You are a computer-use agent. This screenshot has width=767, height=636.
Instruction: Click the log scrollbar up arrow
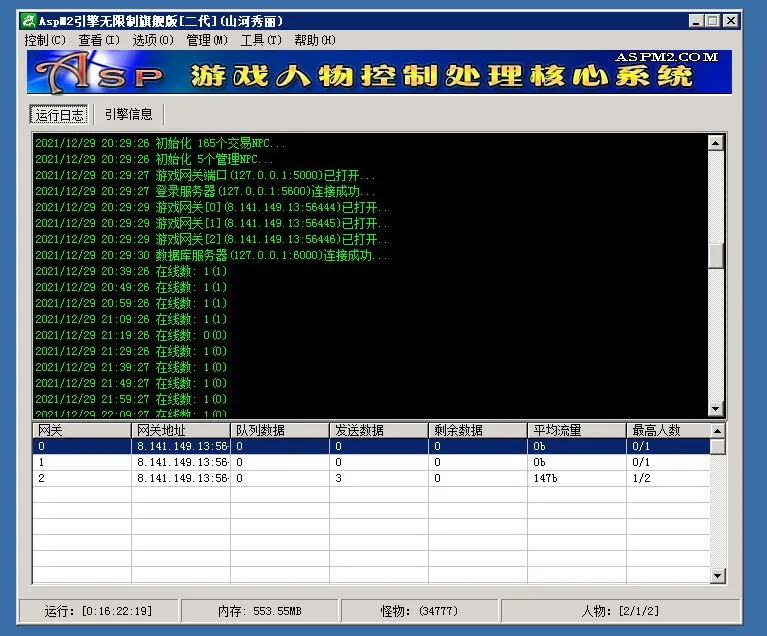[716, 143]
